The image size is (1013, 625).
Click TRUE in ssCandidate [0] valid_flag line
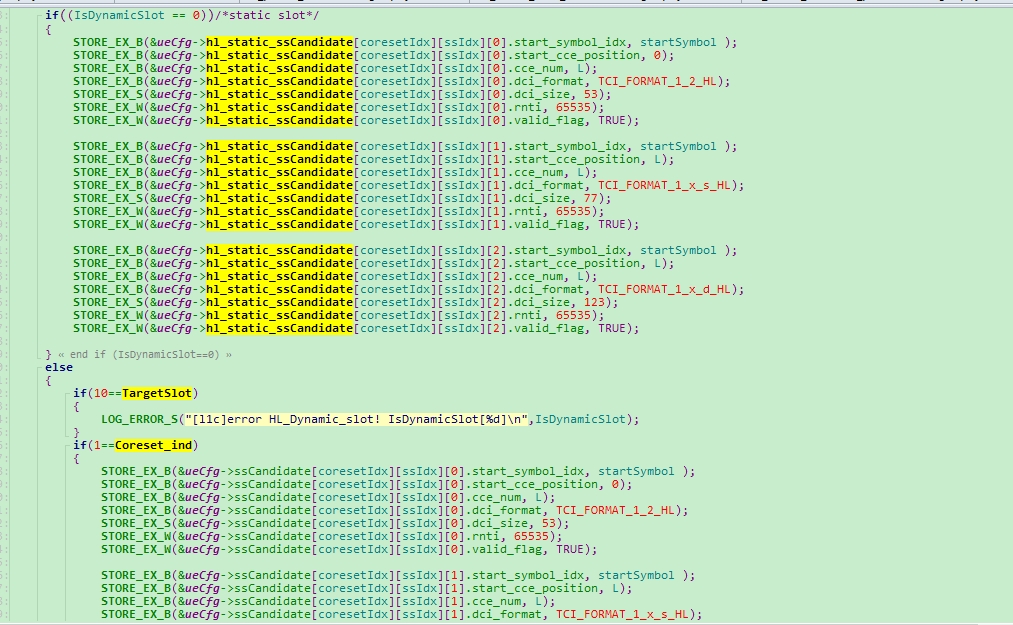(x=570, y=549)
